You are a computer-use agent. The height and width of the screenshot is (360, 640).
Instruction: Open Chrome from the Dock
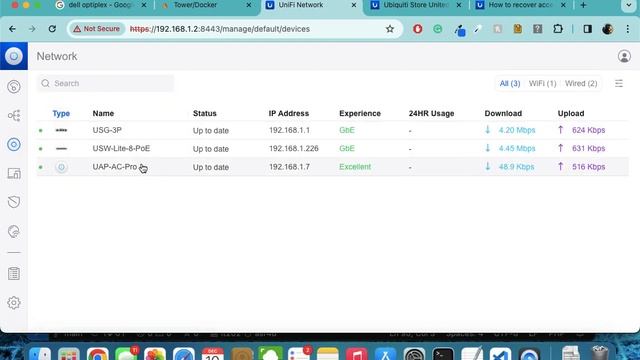pyautogui.click(x=98, y=354)
